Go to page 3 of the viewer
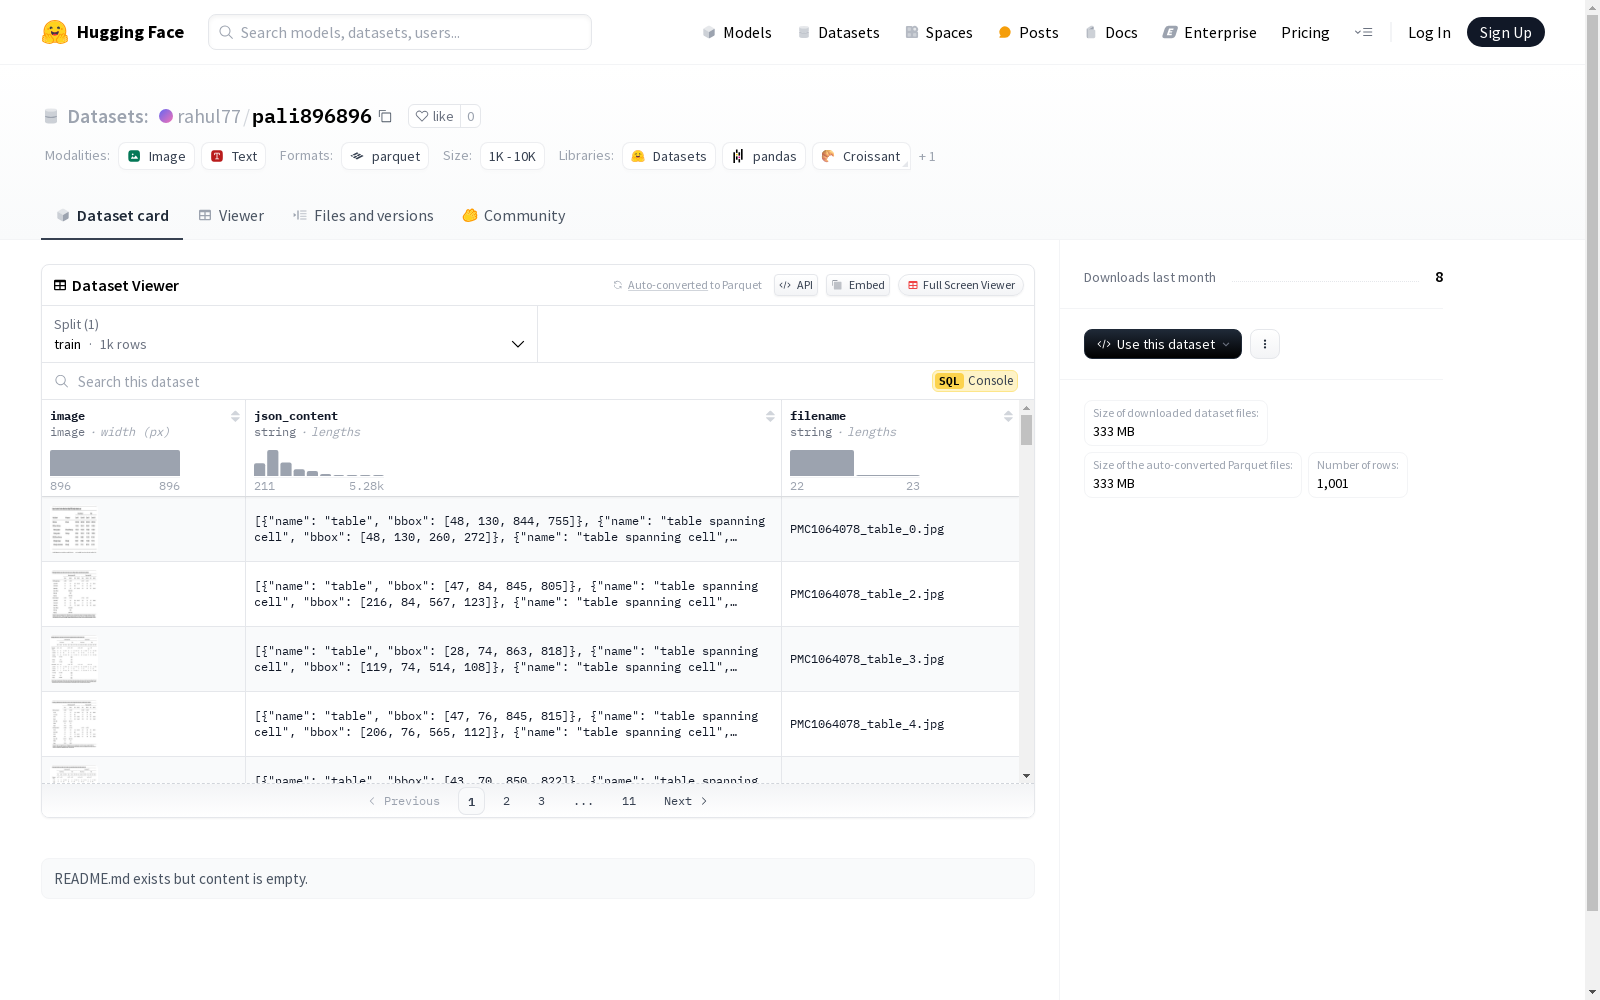 coord(542,801)
